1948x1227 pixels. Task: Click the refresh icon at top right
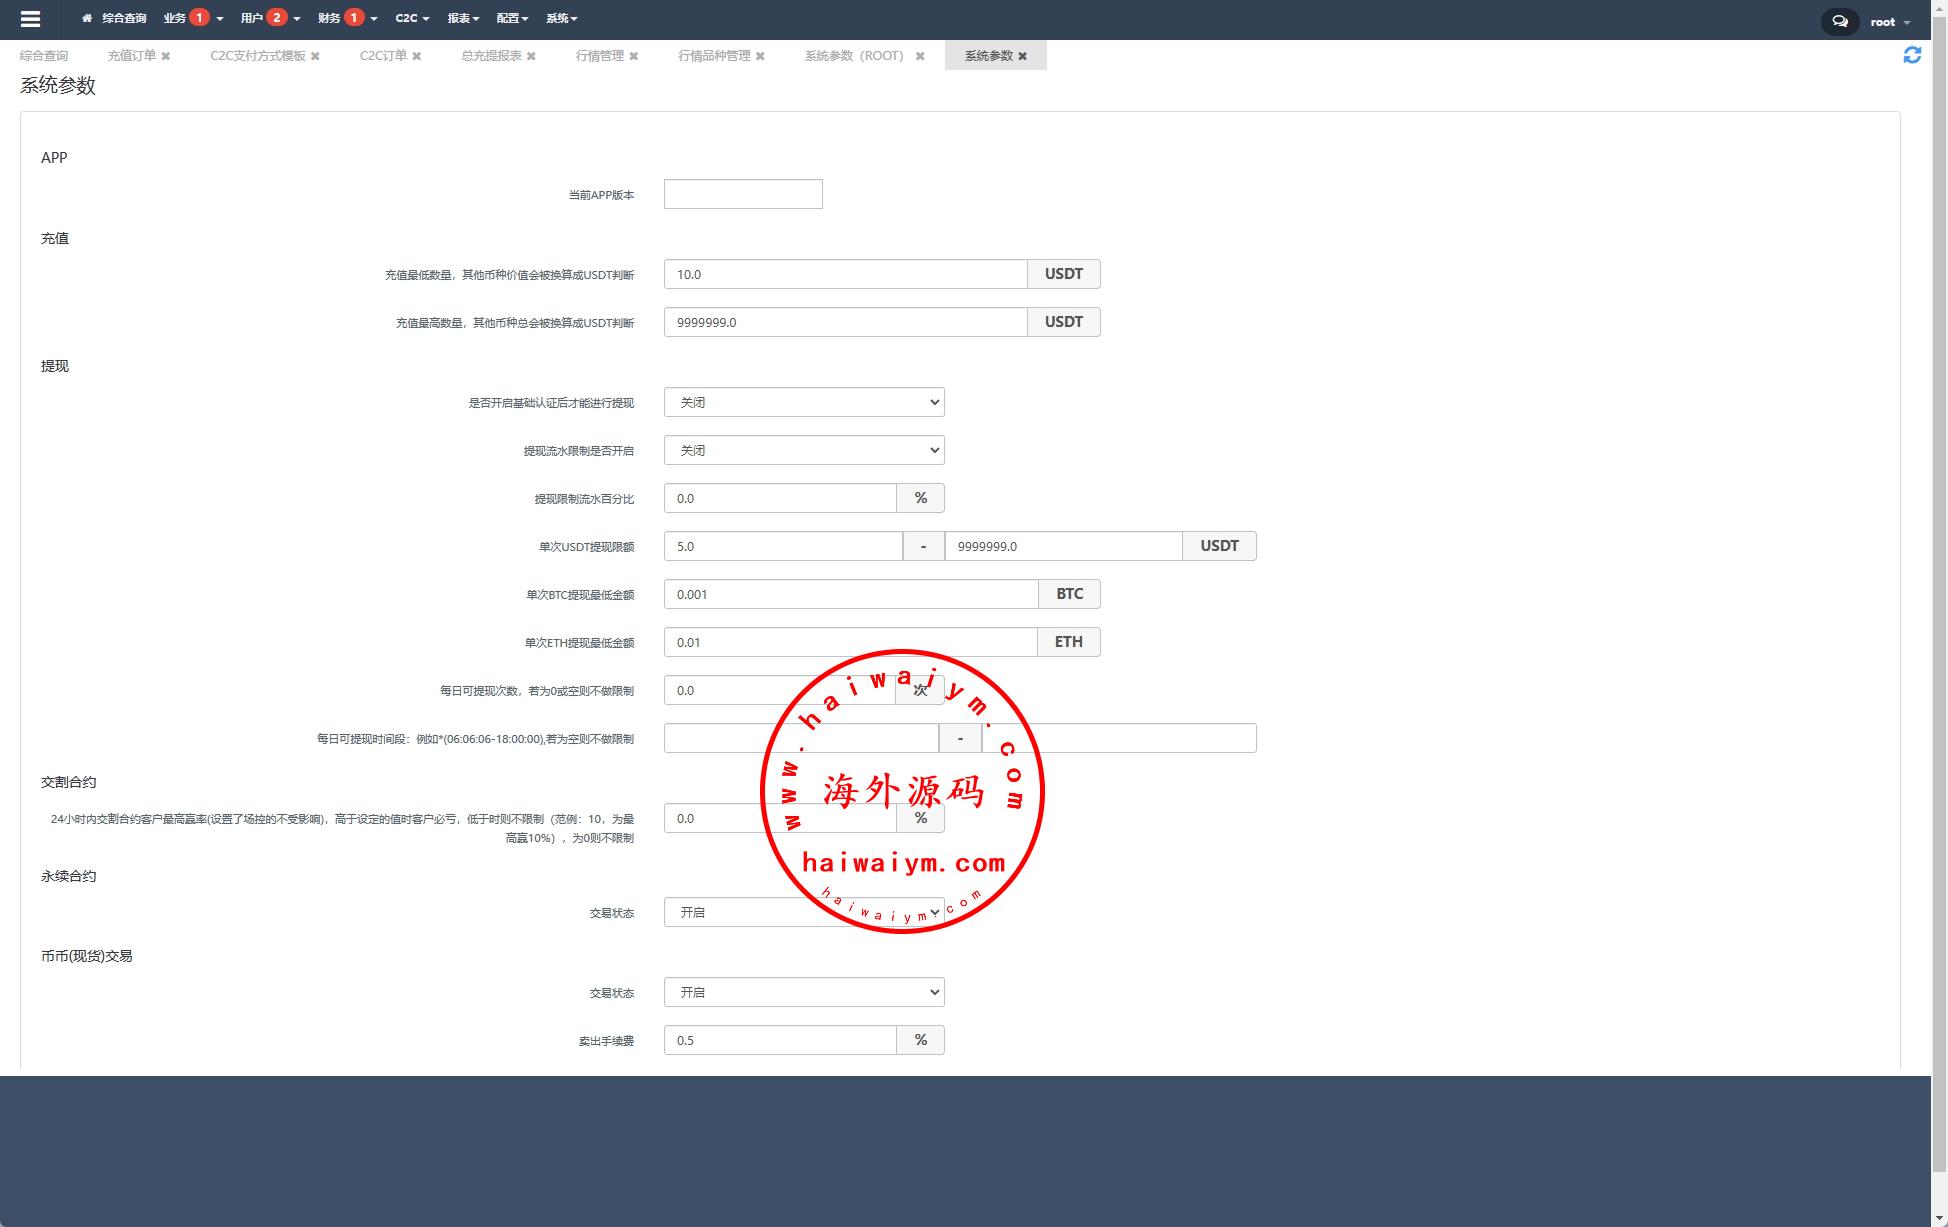[x=1911, y=55]
